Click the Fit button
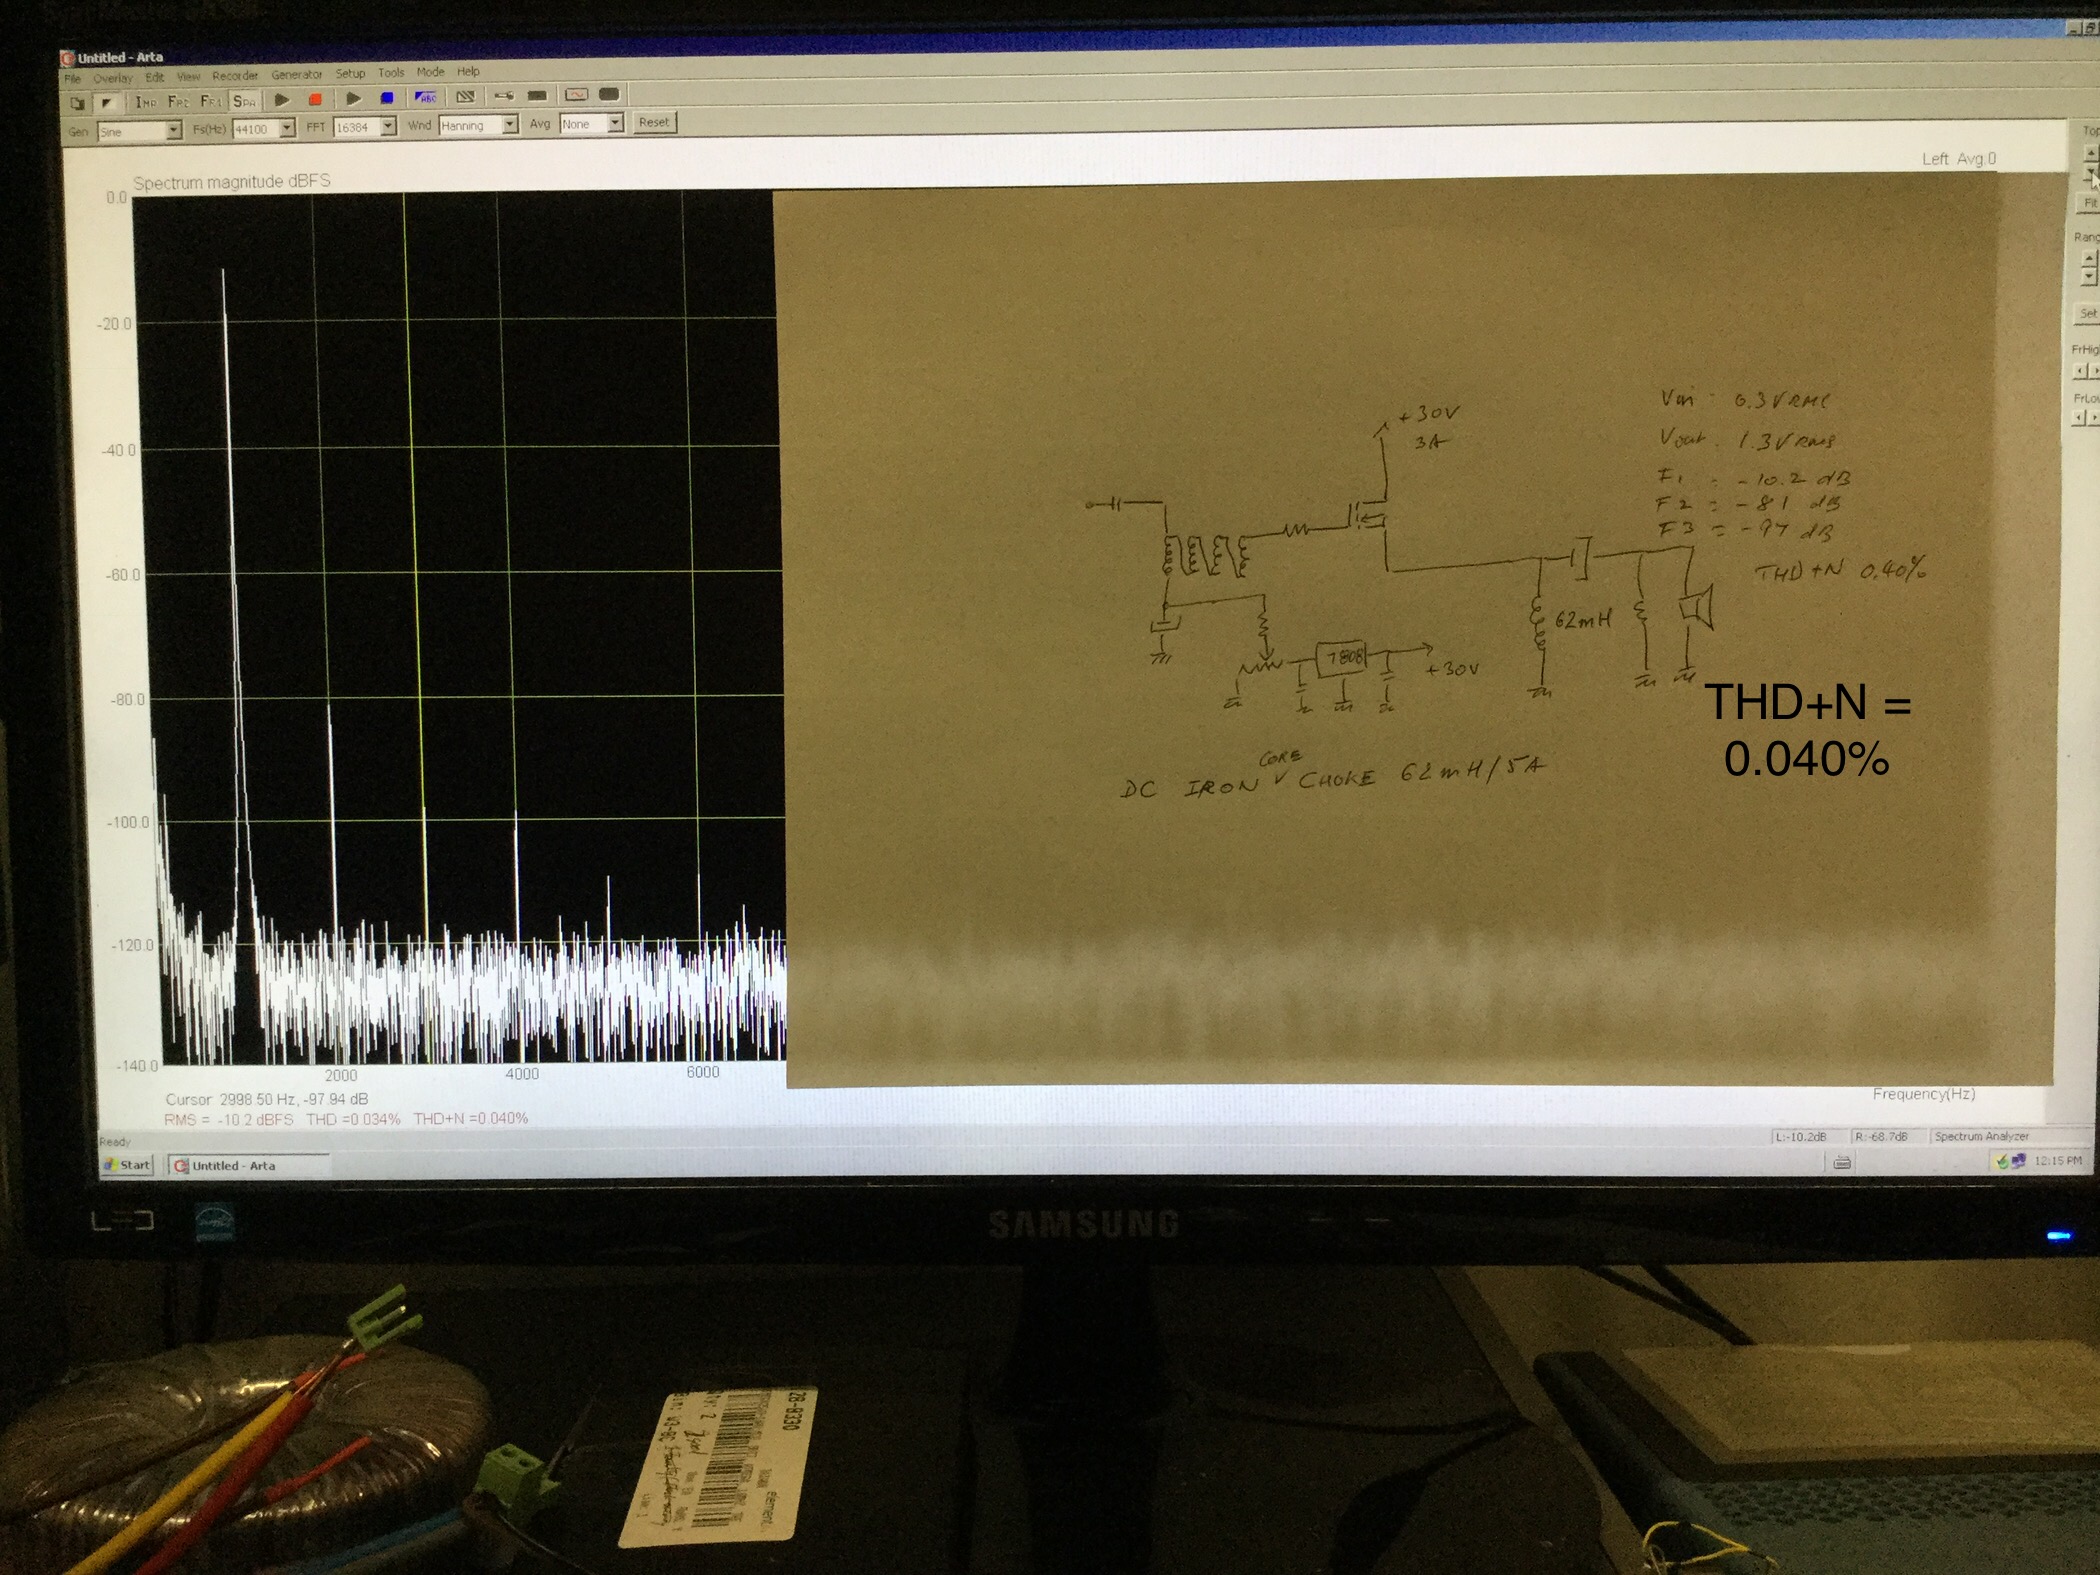Viewport: 2100px width, 1575px height. coord(2089,203)
